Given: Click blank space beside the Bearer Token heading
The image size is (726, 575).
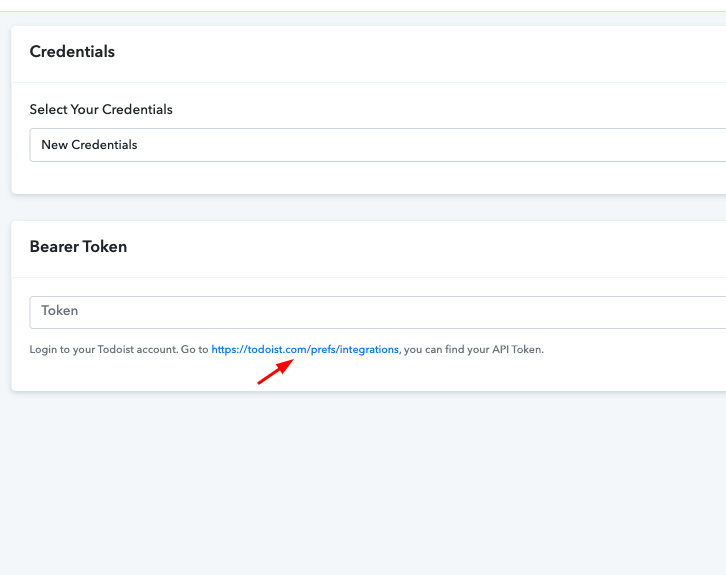Looking at the screenshot, I should (x=400, y=246).
